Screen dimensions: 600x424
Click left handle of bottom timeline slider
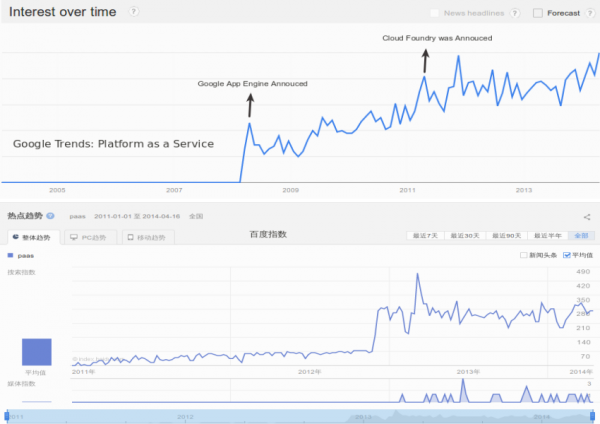7,416
